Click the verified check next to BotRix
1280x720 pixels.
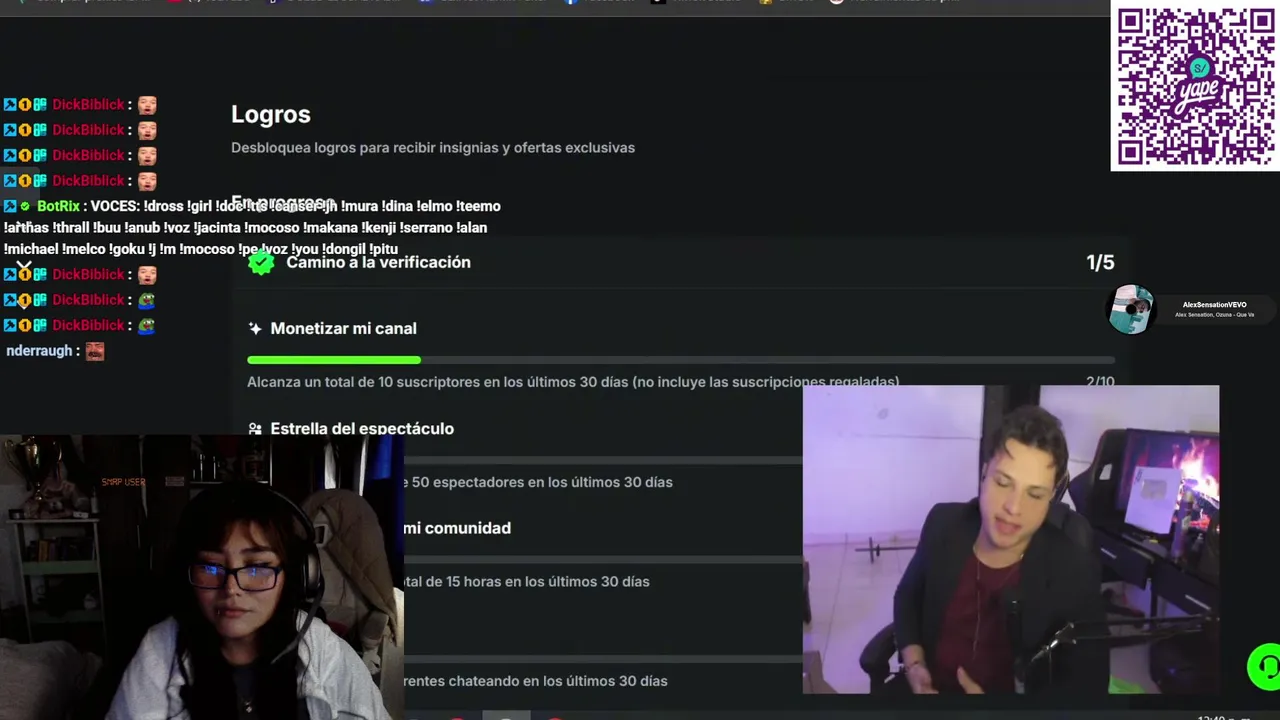point(25,206)
